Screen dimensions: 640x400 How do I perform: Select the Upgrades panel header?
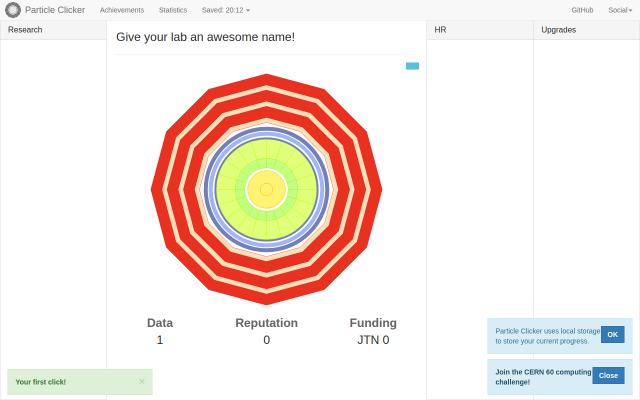tap(587, 30)
